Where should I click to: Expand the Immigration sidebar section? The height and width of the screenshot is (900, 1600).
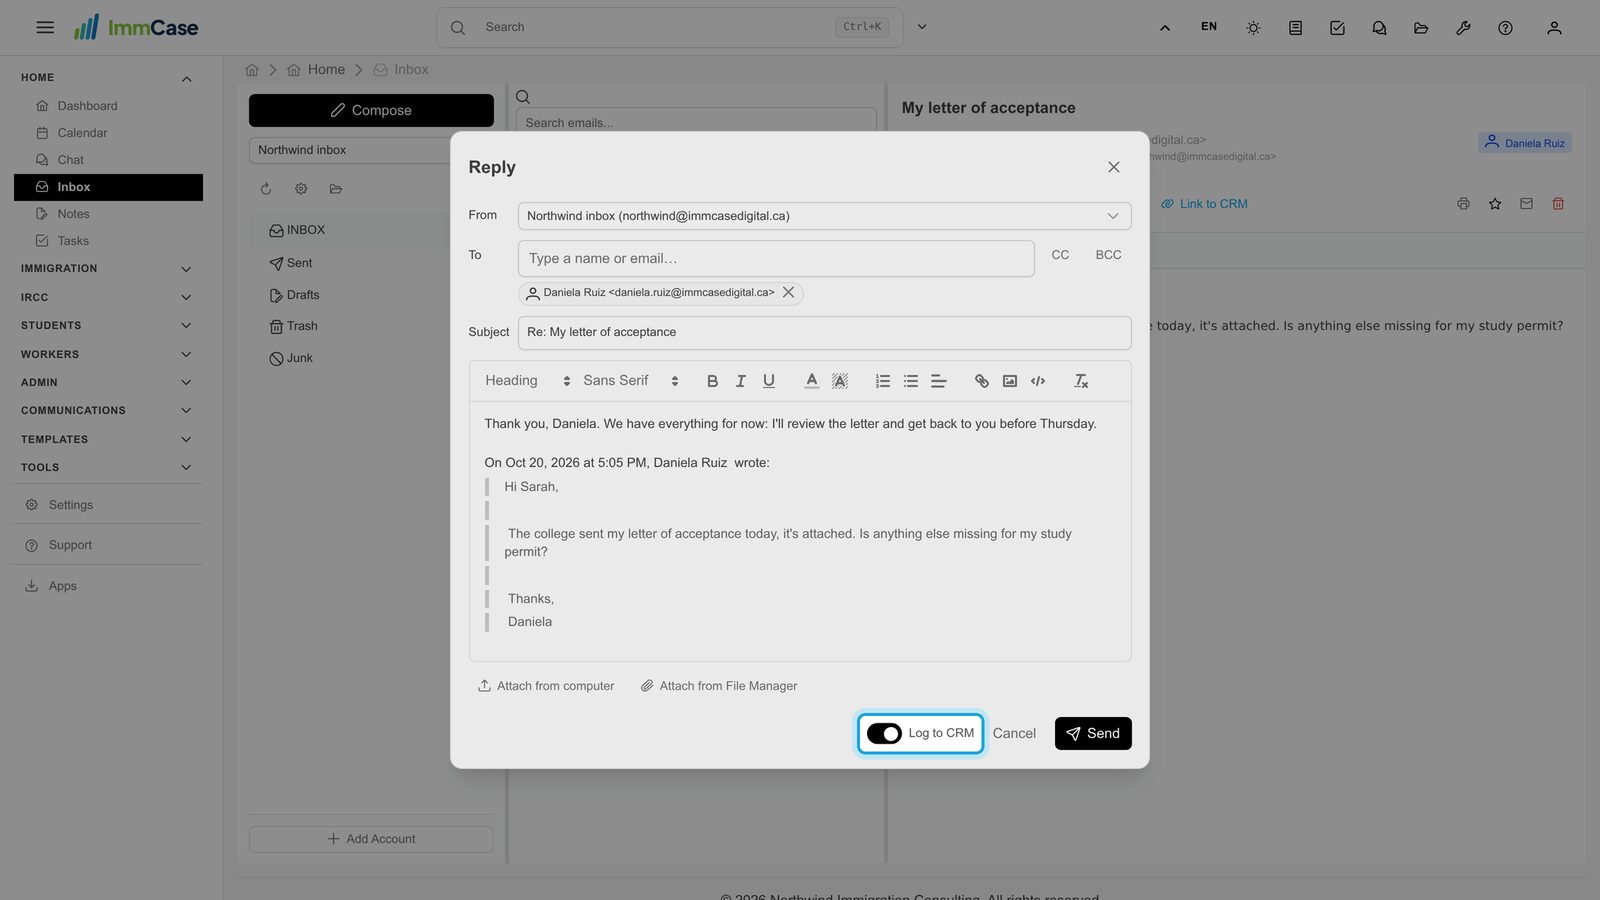click(x=108, y=269)
